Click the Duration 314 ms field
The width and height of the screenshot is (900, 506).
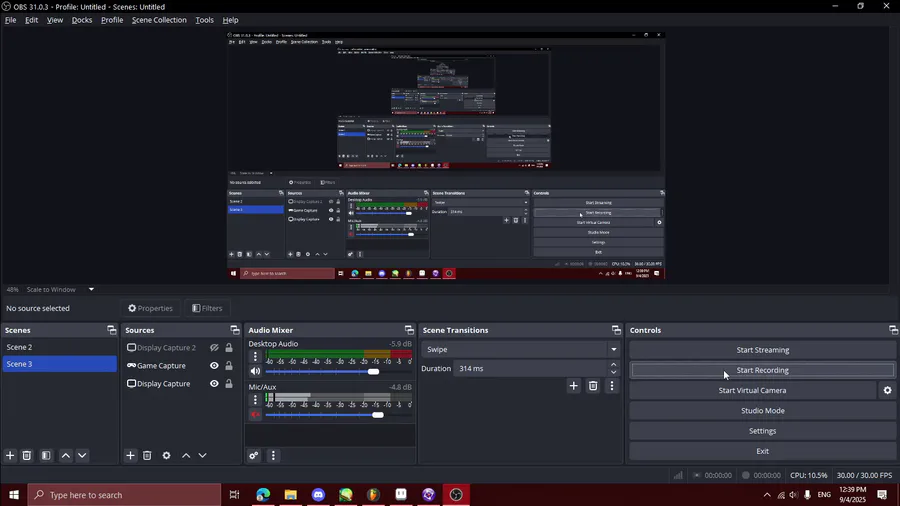[531, 368]
